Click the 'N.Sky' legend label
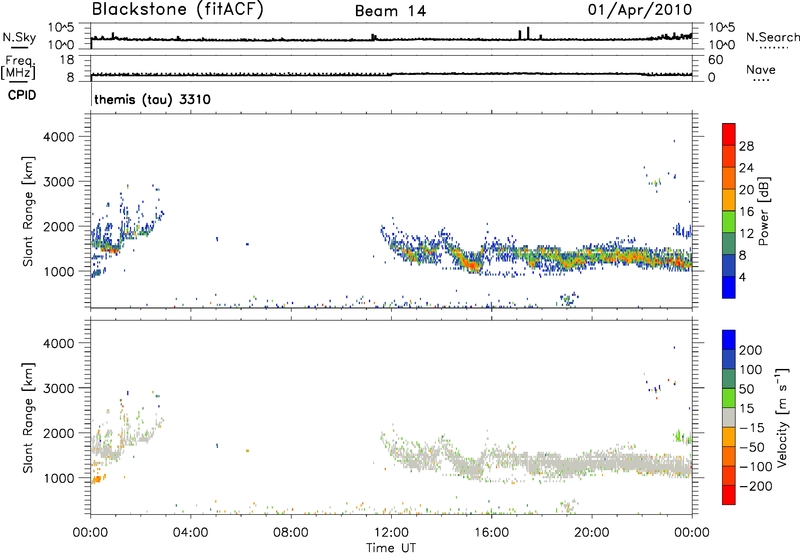 pyautogui.click(x=19, y=37)
